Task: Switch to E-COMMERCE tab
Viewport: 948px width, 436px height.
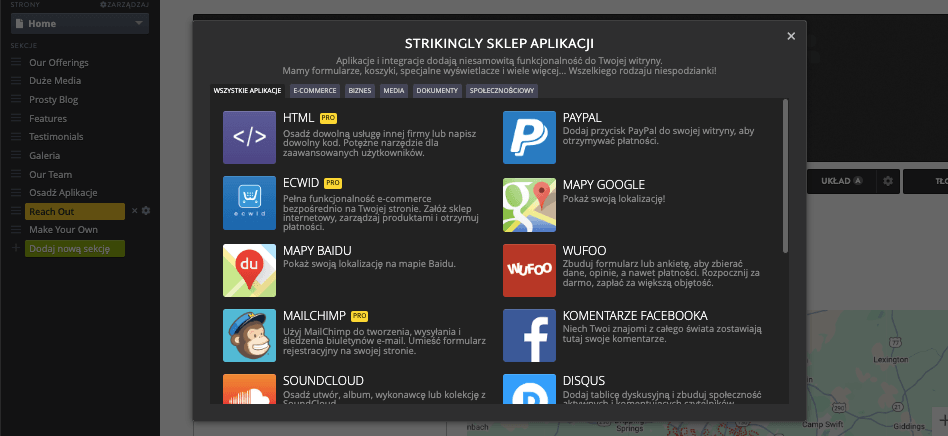Action: click(x=314, y=91)
